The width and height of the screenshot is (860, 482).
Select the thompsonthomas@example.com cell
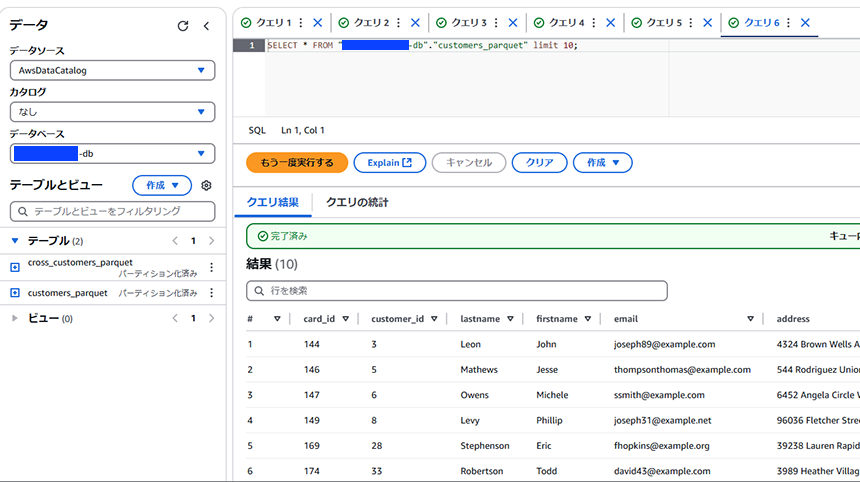(682, 370)
